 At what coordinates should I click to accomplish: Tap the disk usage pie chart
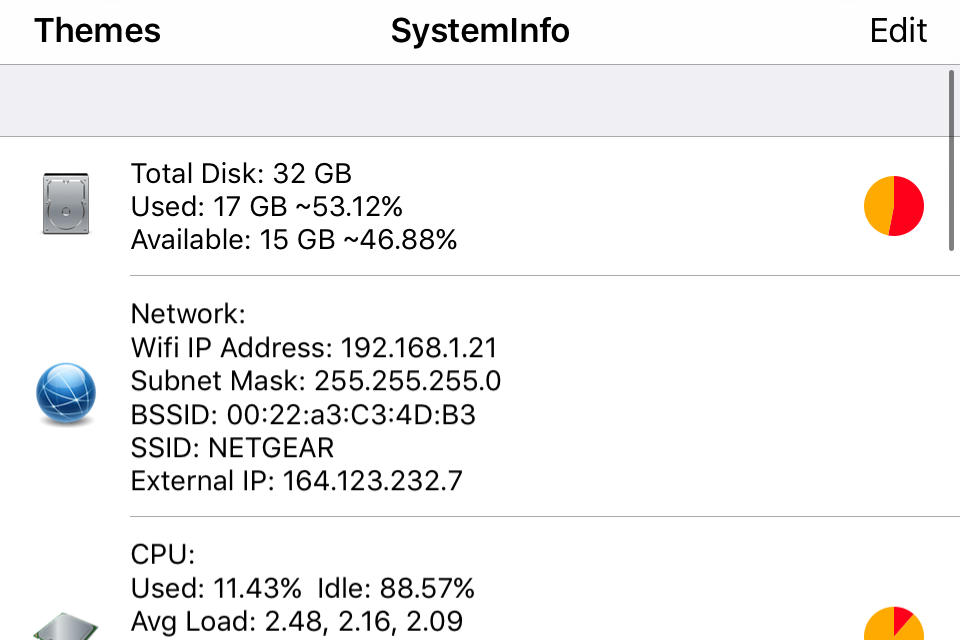click(x=893, y=206)
